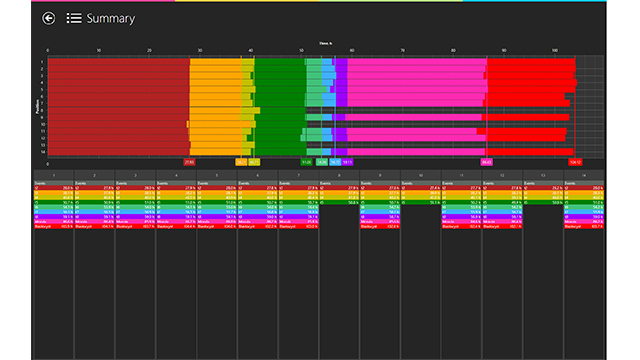Select the red Blastocyst row in column 9

tap(380, 227)
